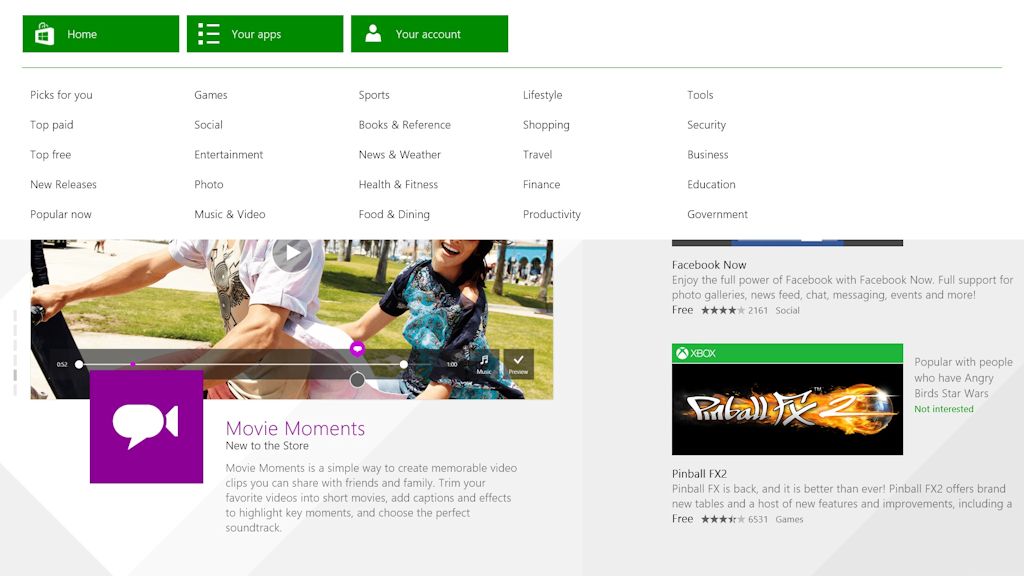This screenshot has width=1024, height=576.
Task: Open the Entertainment category
Action: click(229, 155)
